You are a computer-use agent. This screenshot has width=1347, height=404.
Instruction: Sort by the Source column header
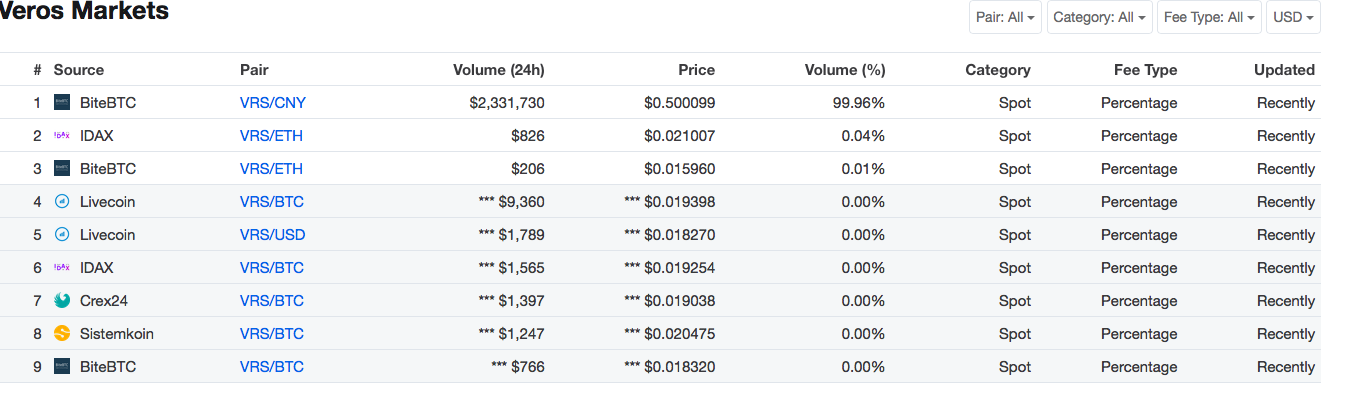point(79,70)
